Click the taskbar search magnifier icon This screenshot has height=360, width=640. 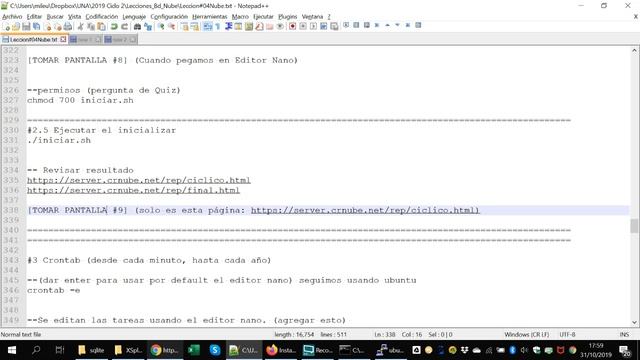36,350
